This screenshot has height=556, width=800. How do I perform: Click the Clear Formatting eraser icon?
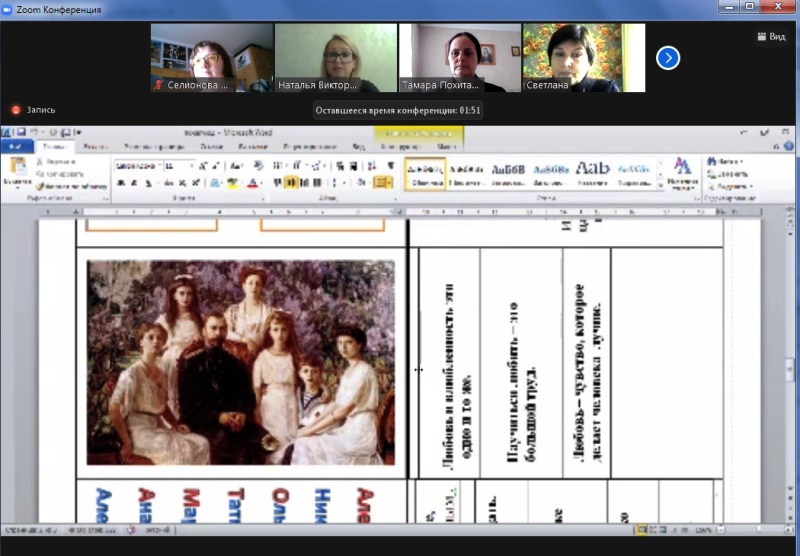259,166
